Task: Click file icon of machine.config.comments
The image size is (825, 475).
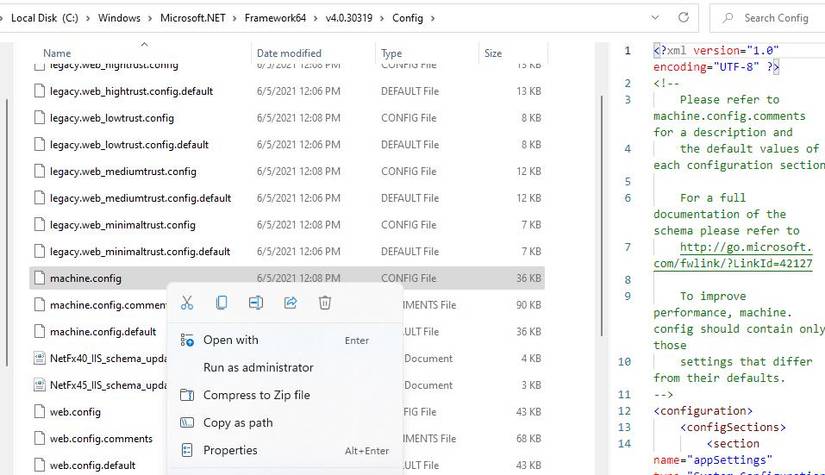Action: point(39,305)
